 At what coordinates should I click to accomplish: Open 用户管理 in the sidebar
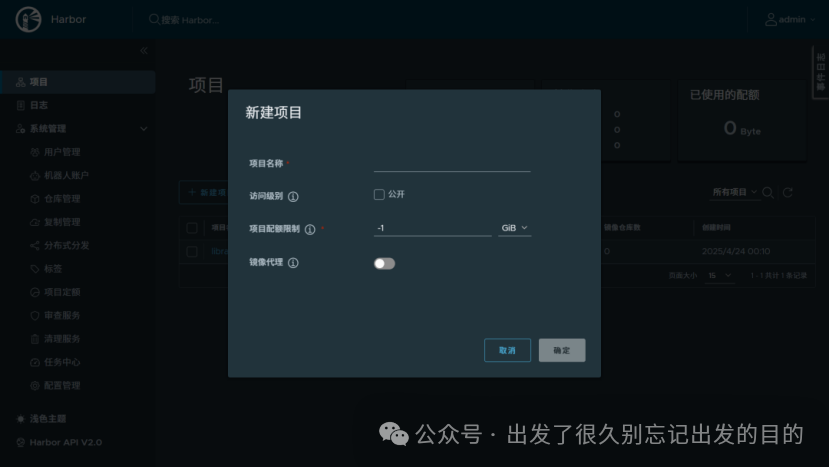62,152
